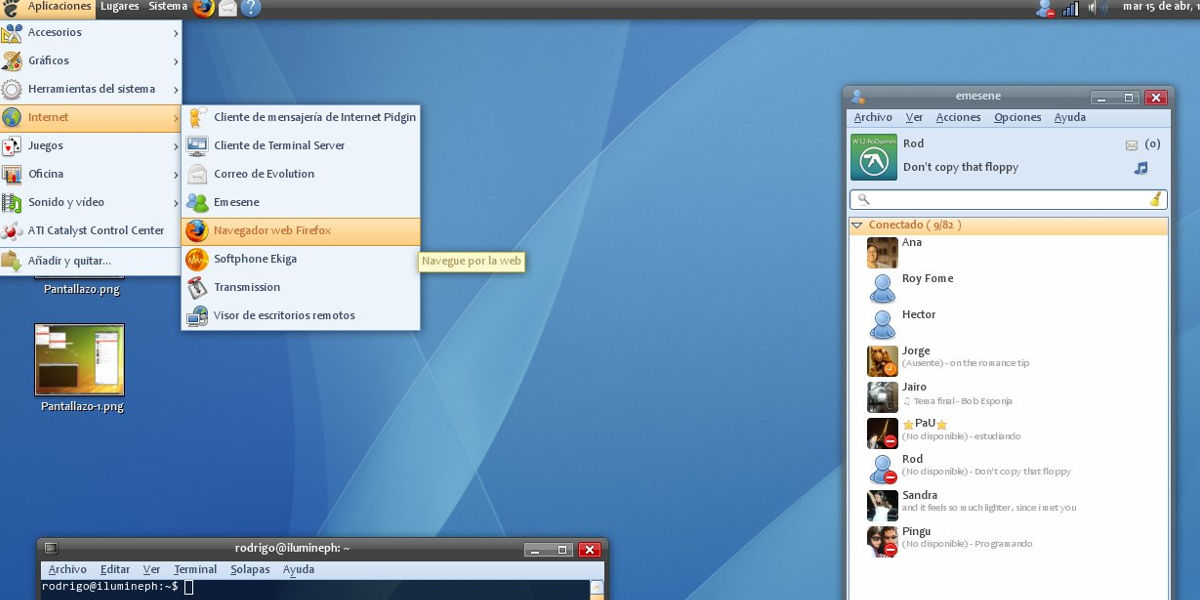Open terminal window menu icon in titlebar
The height and width of the screenshot is (600, 1200).
(x=51, y=549)
